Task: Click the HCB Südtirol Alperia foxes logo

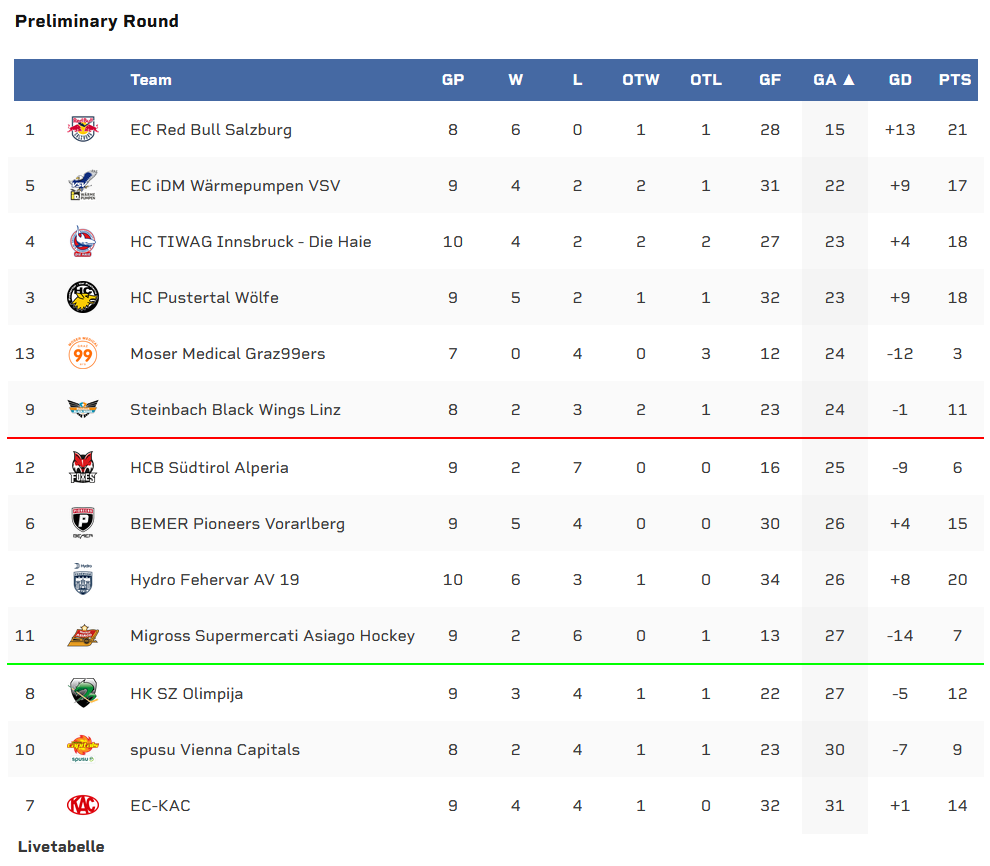Action: [x=83, y=467]
